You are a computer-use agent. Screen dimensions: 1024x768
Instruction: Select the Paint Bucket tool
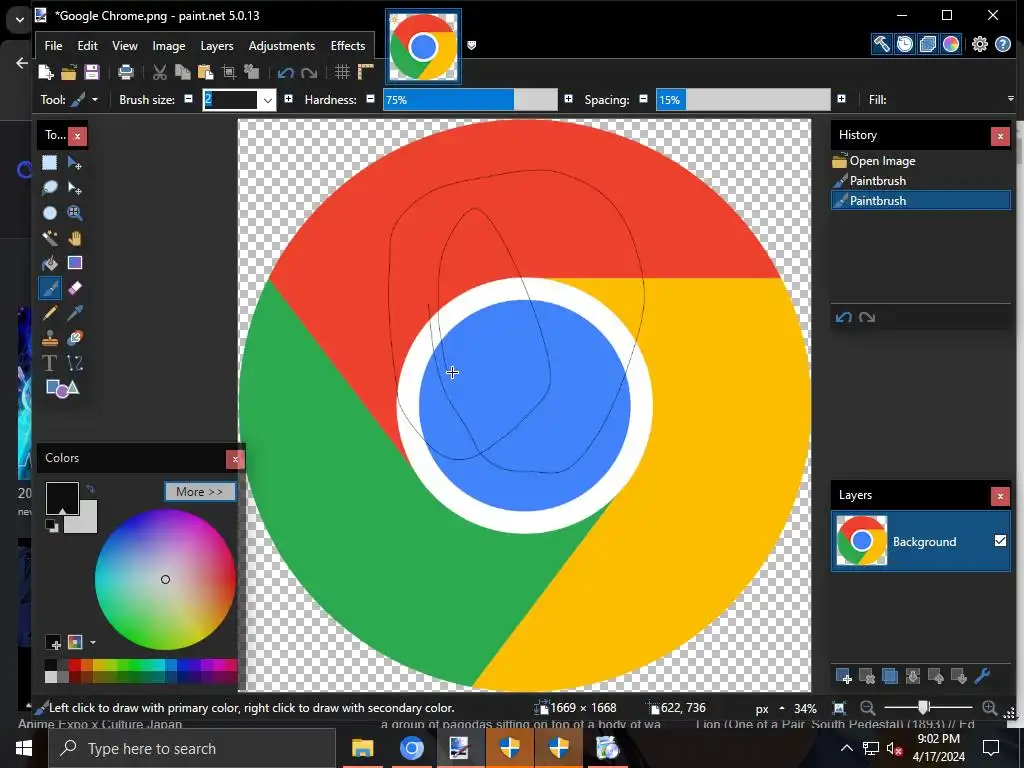point(50,263)
